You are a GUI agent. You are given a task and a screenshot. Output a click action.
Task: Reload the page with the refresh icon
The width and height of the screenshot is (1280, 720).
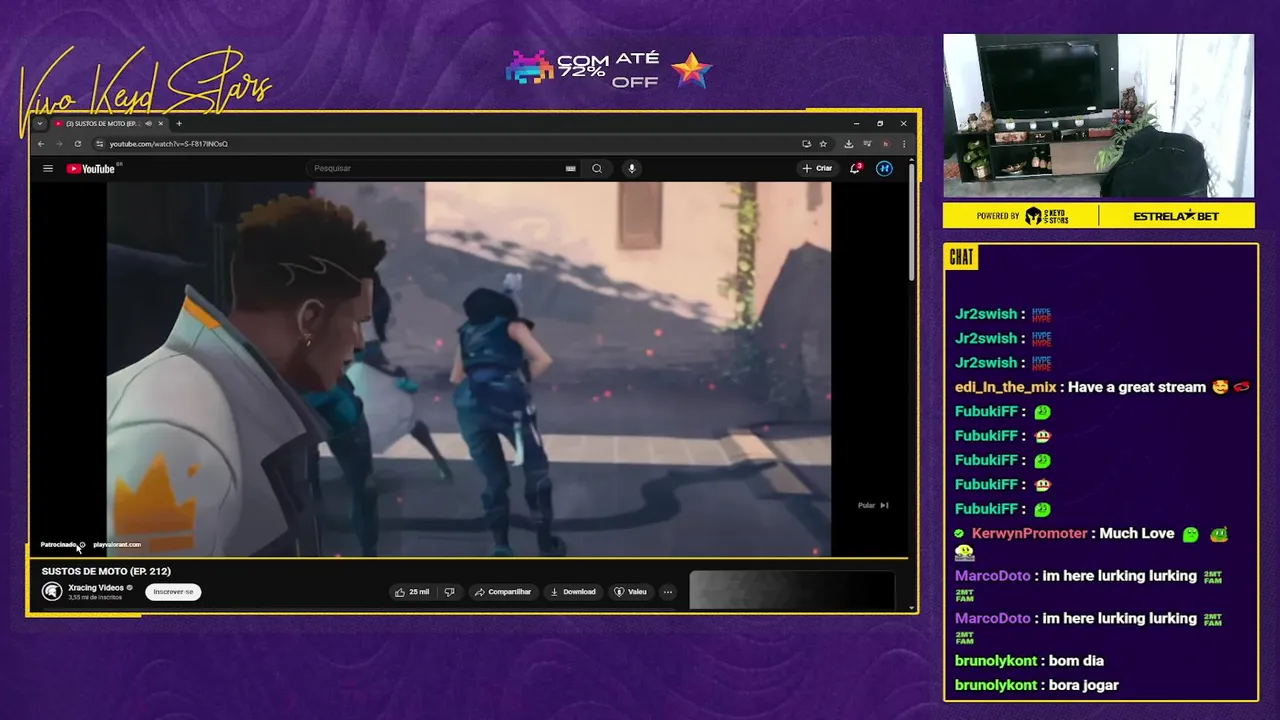coord(77,144)
